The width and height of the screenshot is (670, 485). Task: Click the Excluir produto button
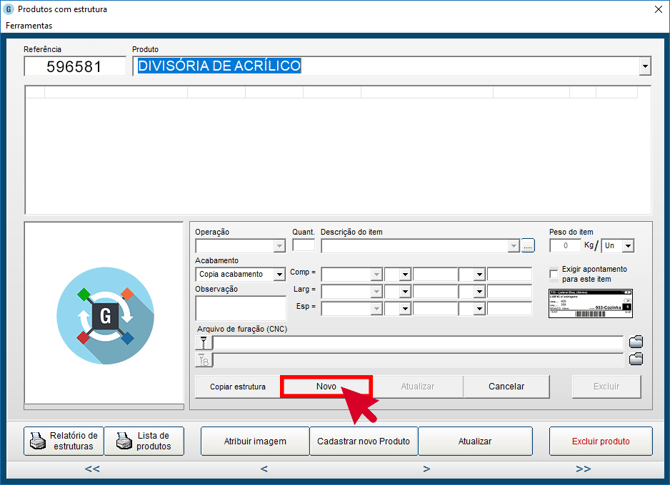(x=601, y=441)
